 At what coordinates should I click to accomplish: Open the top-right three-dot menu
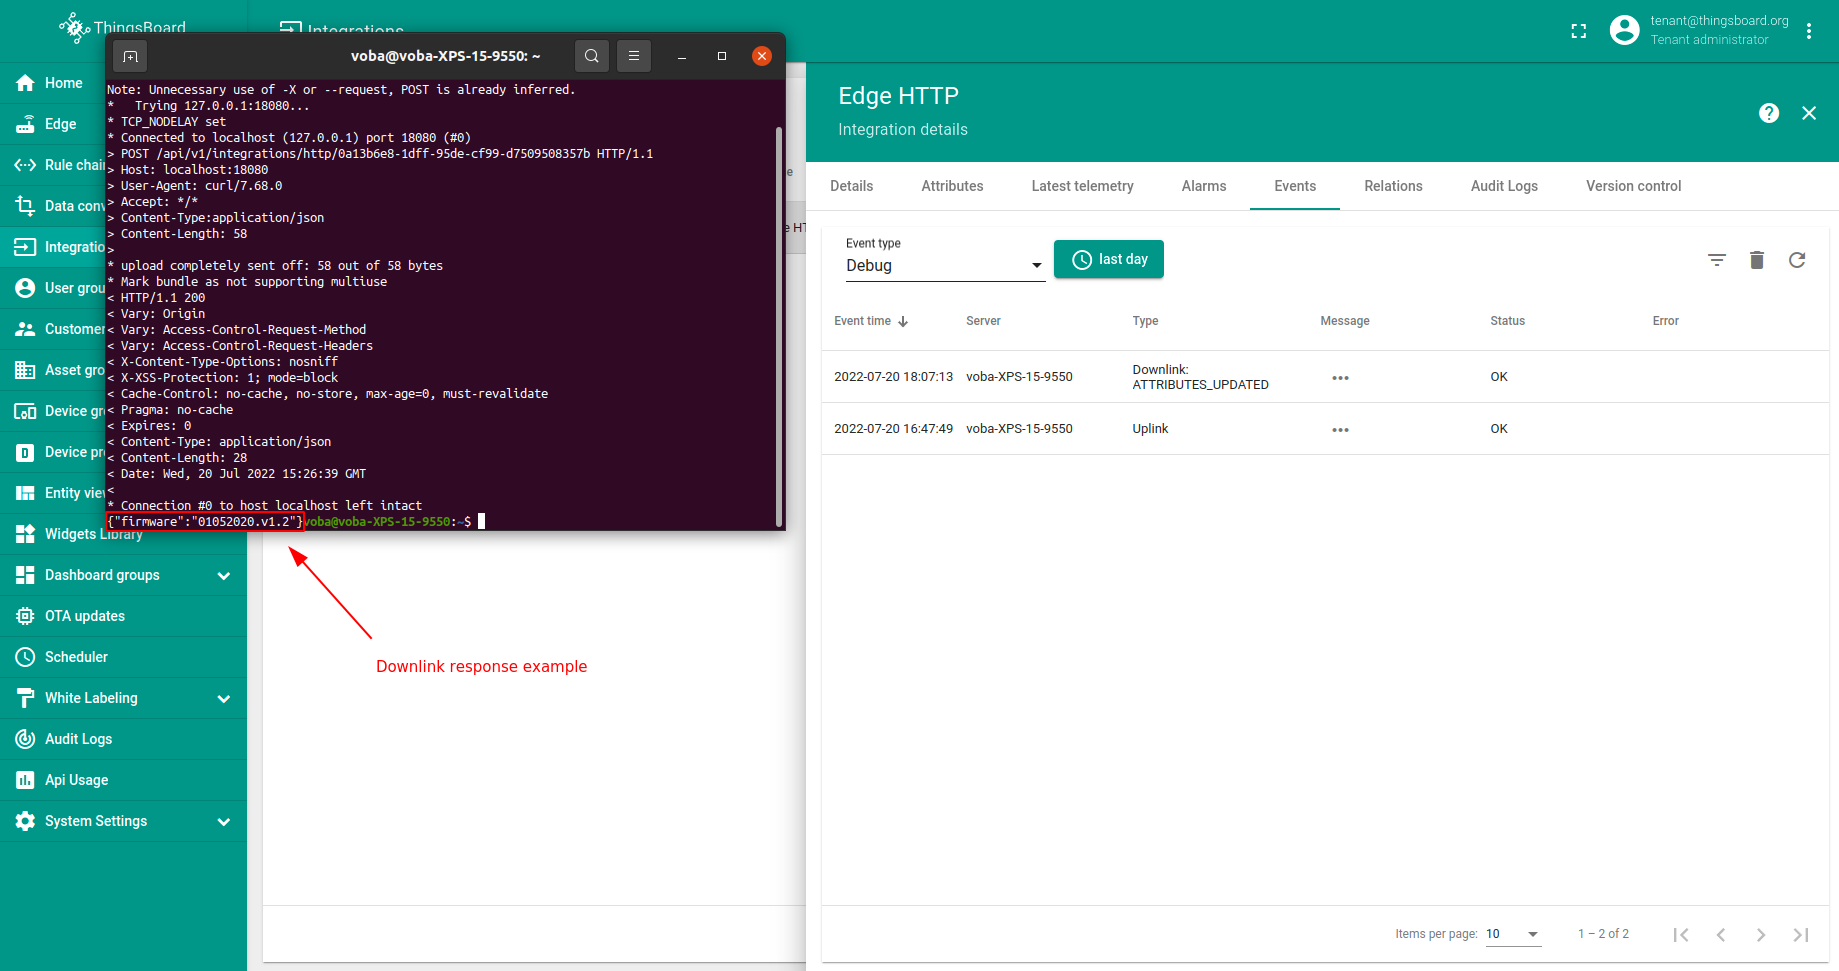coord(1809,31)
